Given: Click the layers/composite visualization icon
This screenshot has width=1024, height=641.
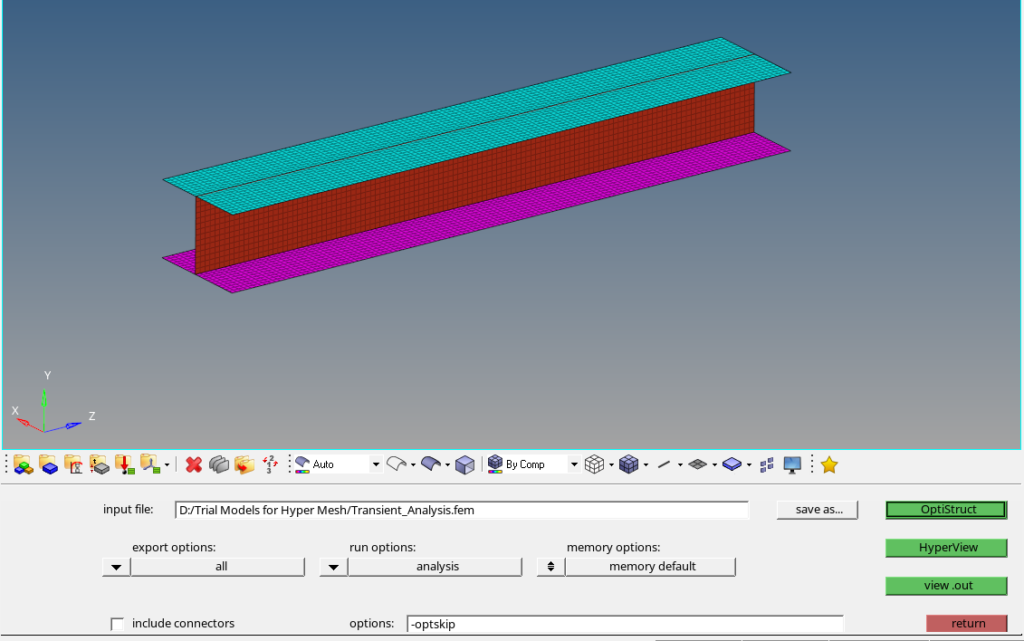Looking at the screenshot, I should coord(732,464).
